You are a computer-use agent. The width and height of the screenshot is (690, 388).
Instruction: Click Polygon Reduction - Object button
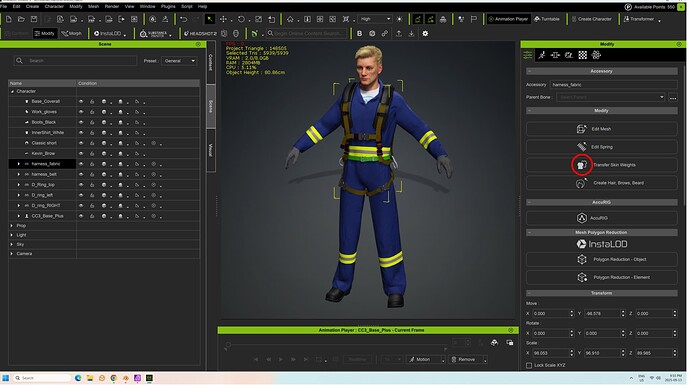[x=602, y=260]
